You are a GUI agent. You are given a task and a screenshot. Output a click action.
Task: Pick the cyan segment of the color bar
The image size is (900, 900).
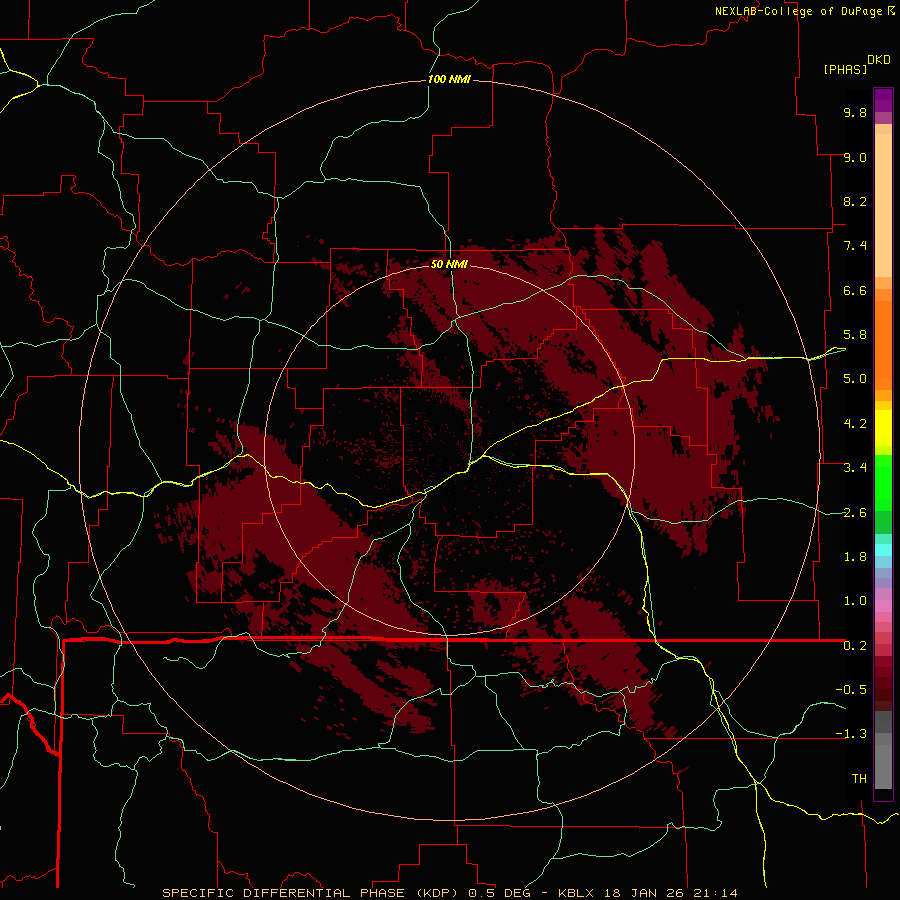tap(883, 550)
